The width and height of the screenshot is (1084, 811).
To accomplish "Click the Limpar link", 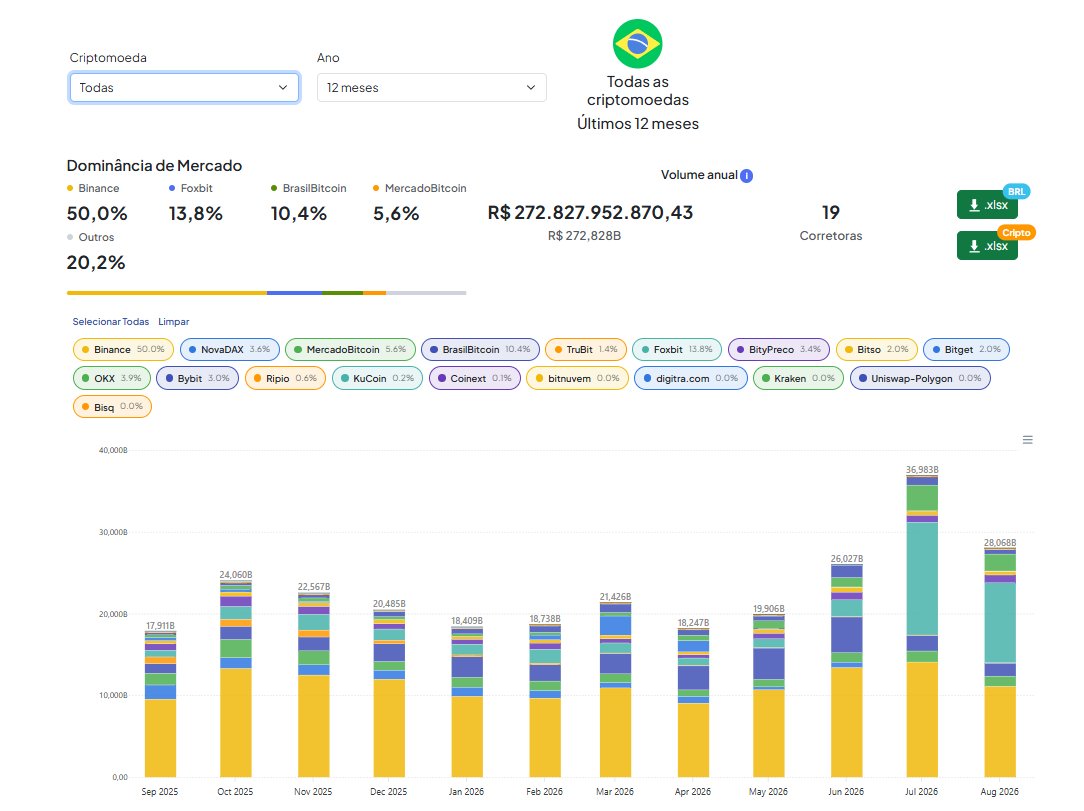I will pyautogui.click(x=174, y=321).
